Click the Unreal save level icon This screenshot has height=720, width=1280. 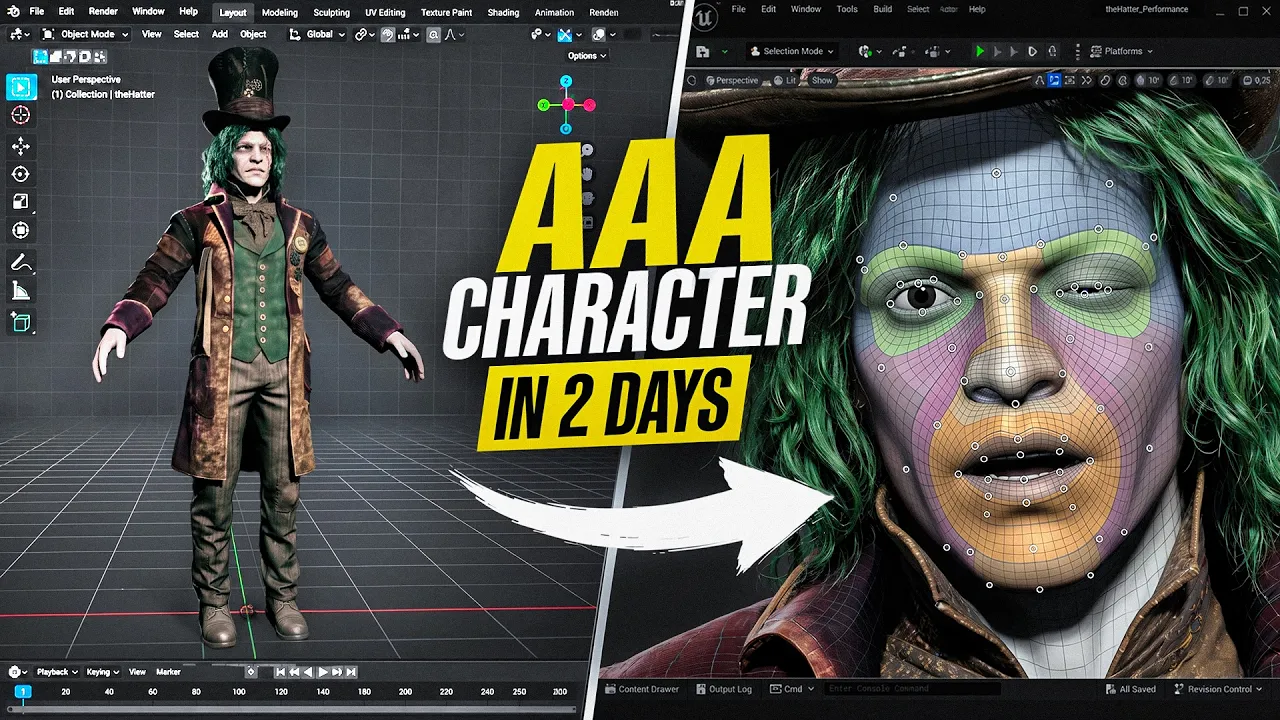702,51
